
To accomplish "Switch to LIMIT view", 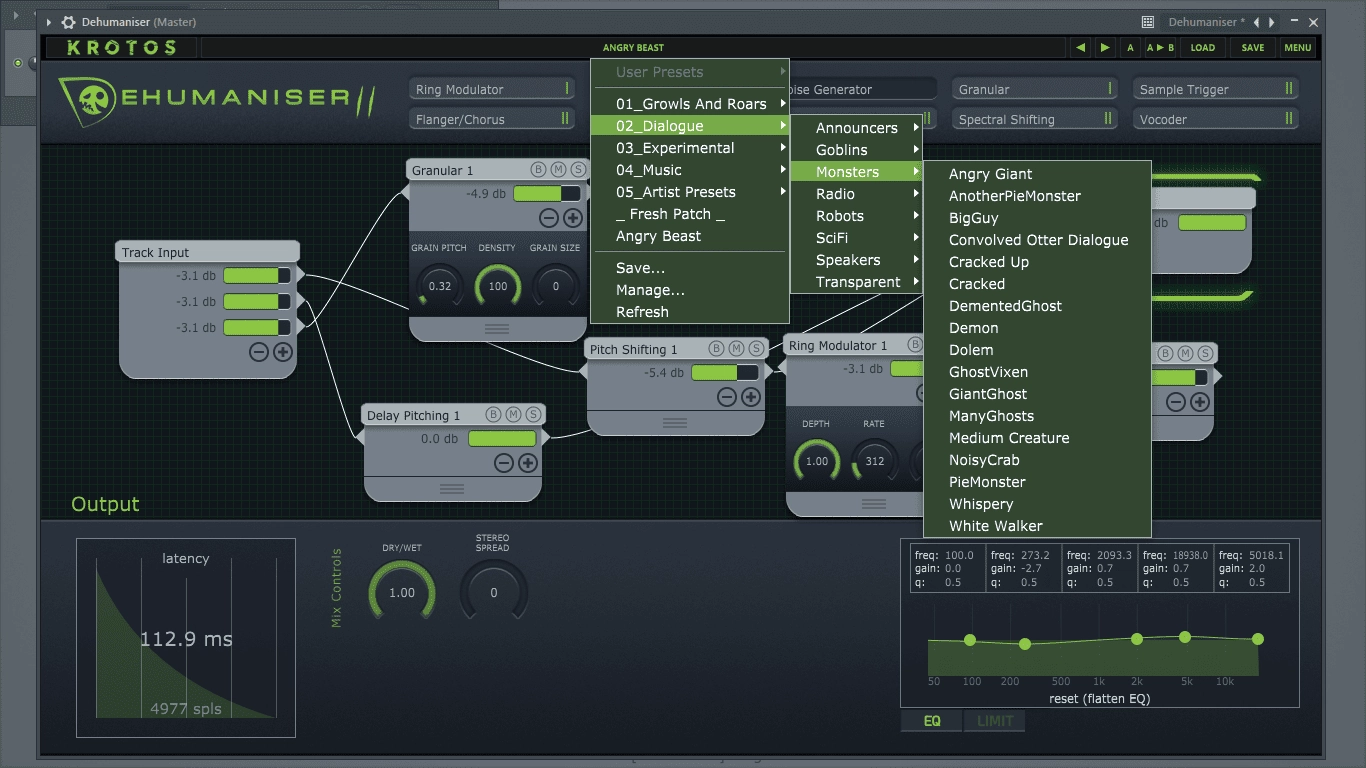I will pyautogui.click(x=995, y=721).
